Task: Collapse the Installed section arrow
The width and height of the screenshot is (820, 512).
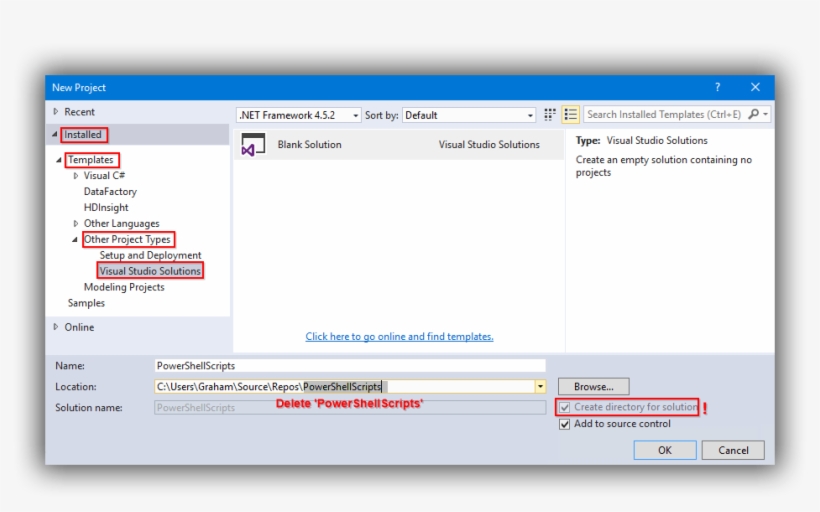Action: [55, 134]
